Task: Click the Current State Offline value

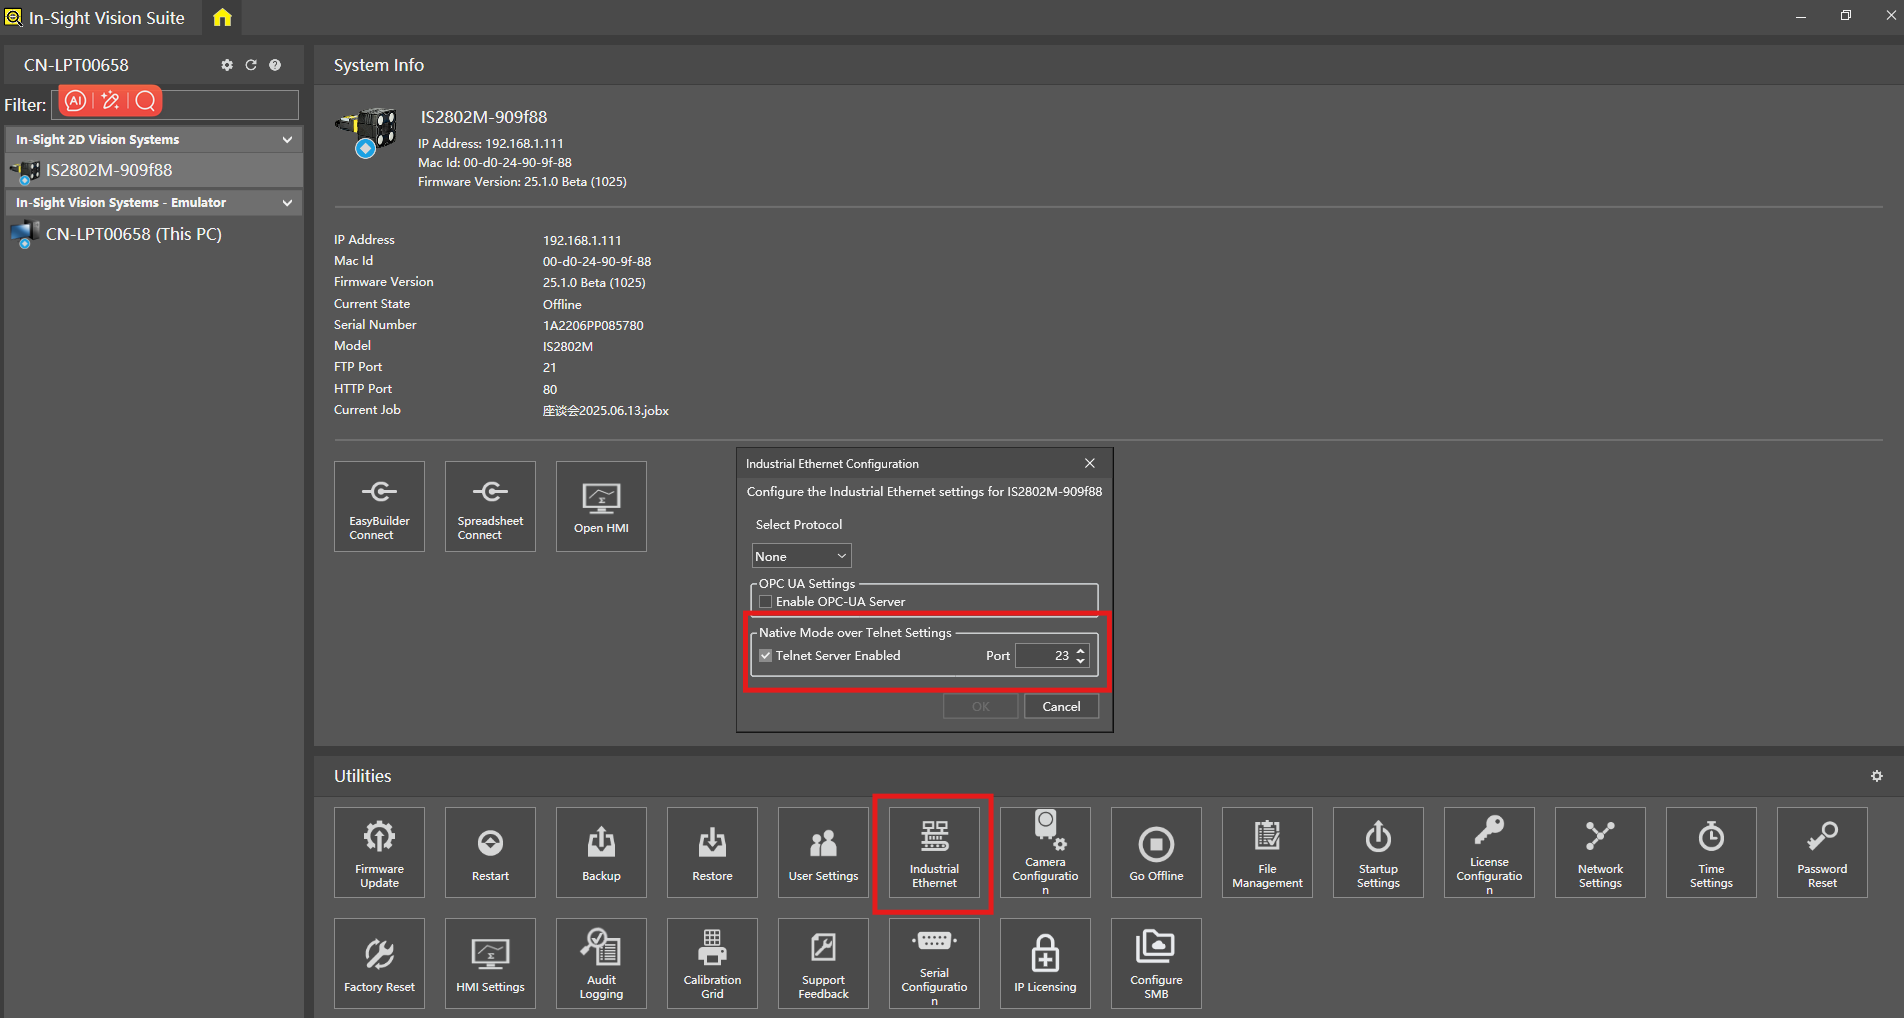Action: [562, 304]
